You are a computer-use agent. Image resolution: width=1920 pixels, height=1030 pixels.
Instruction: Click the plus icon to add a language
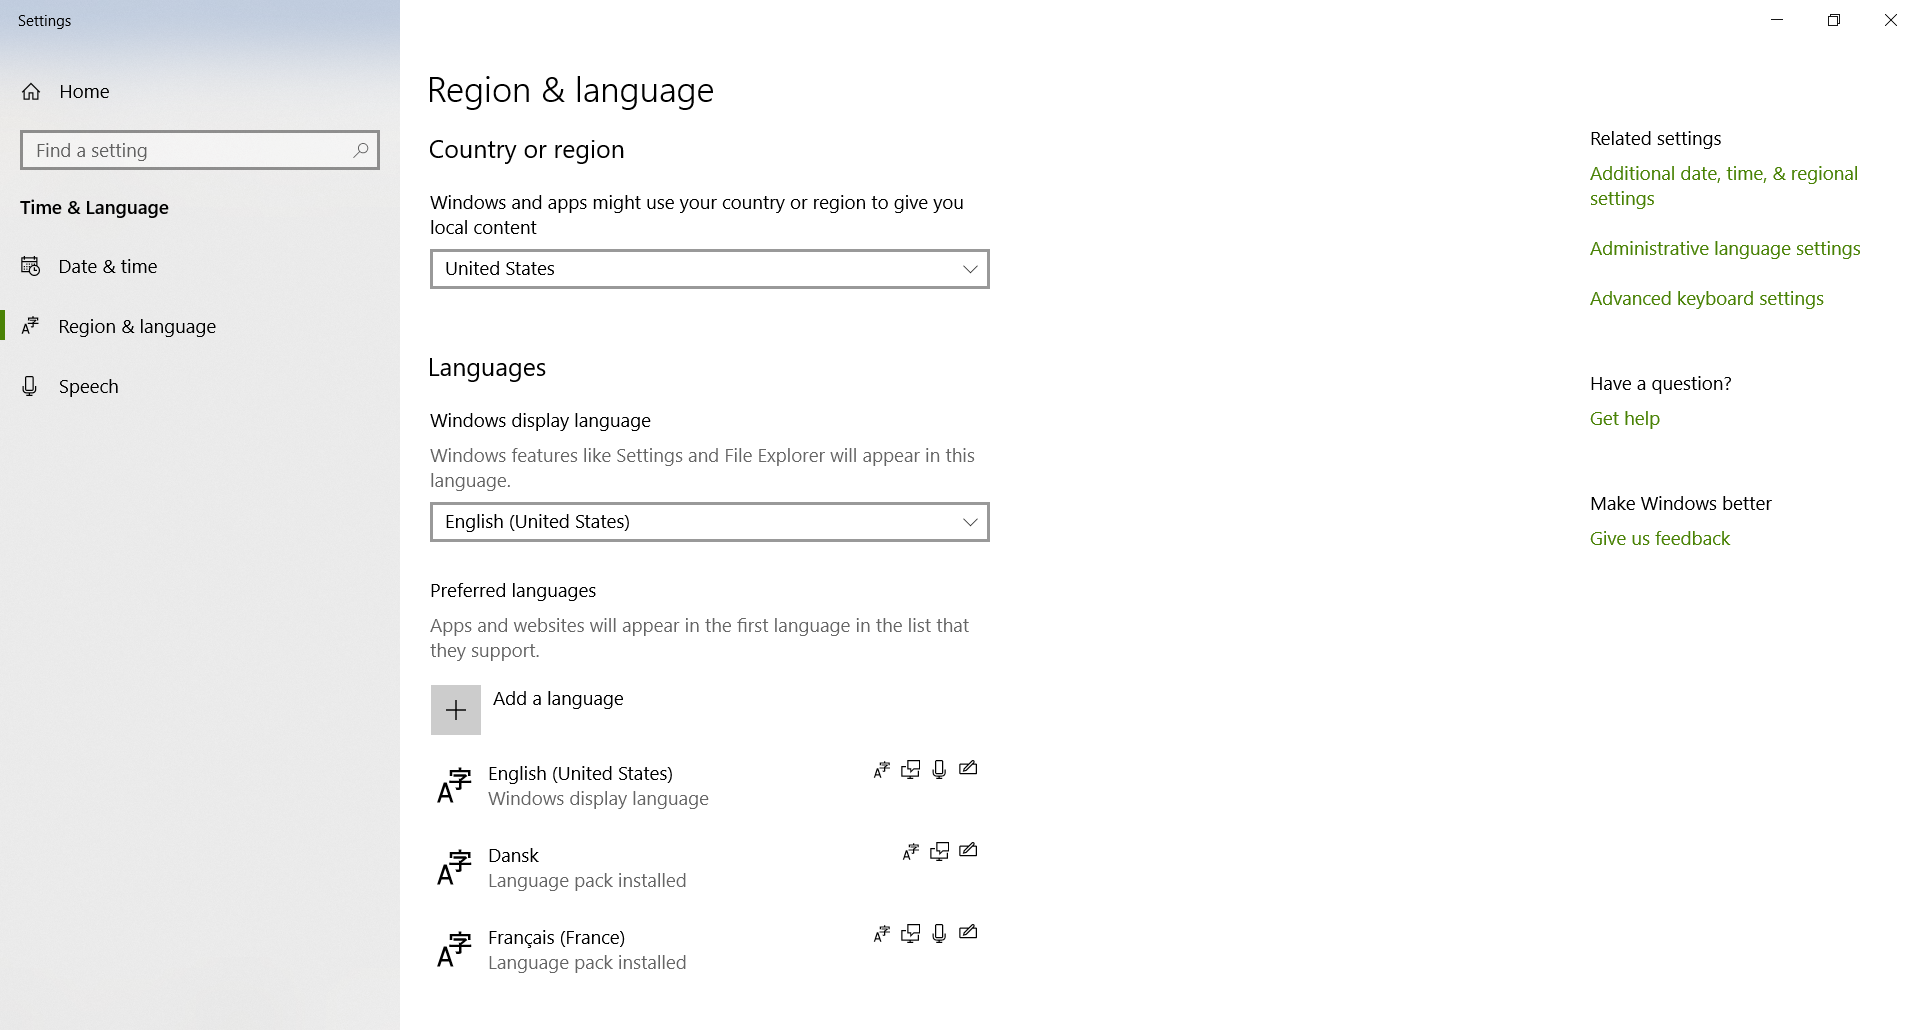coord(456,710)
